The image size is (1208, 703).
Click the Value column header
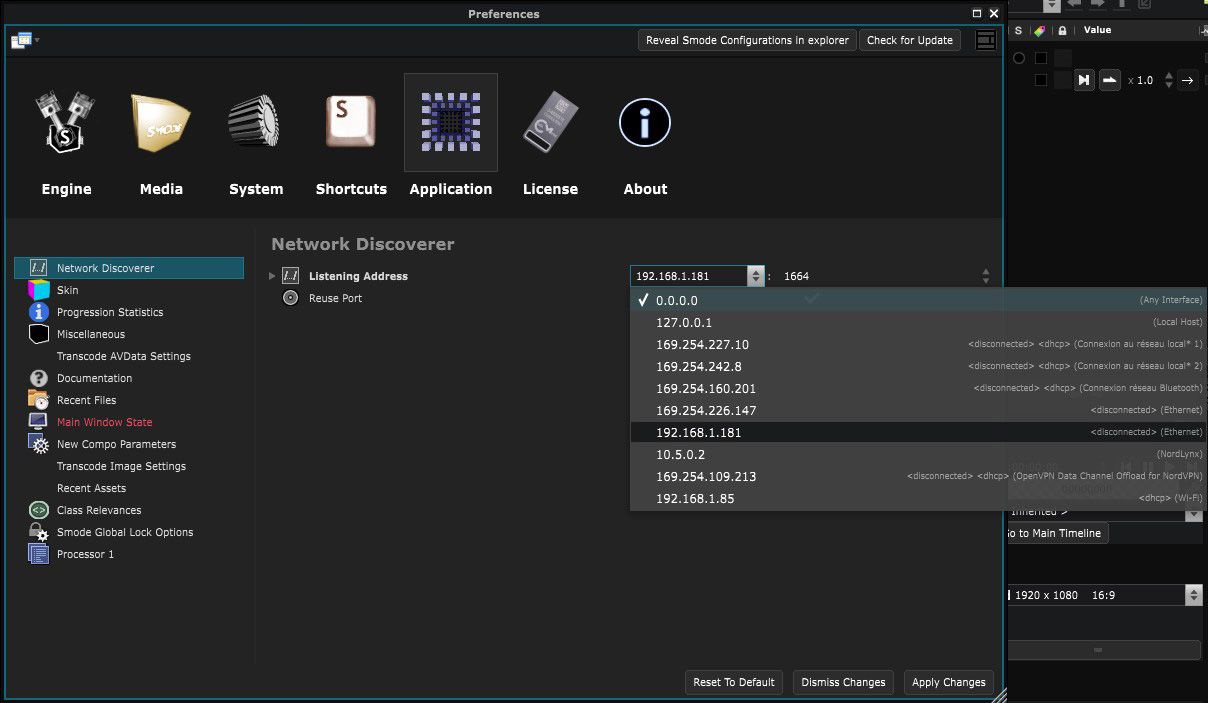click(x=1097, y=30)
